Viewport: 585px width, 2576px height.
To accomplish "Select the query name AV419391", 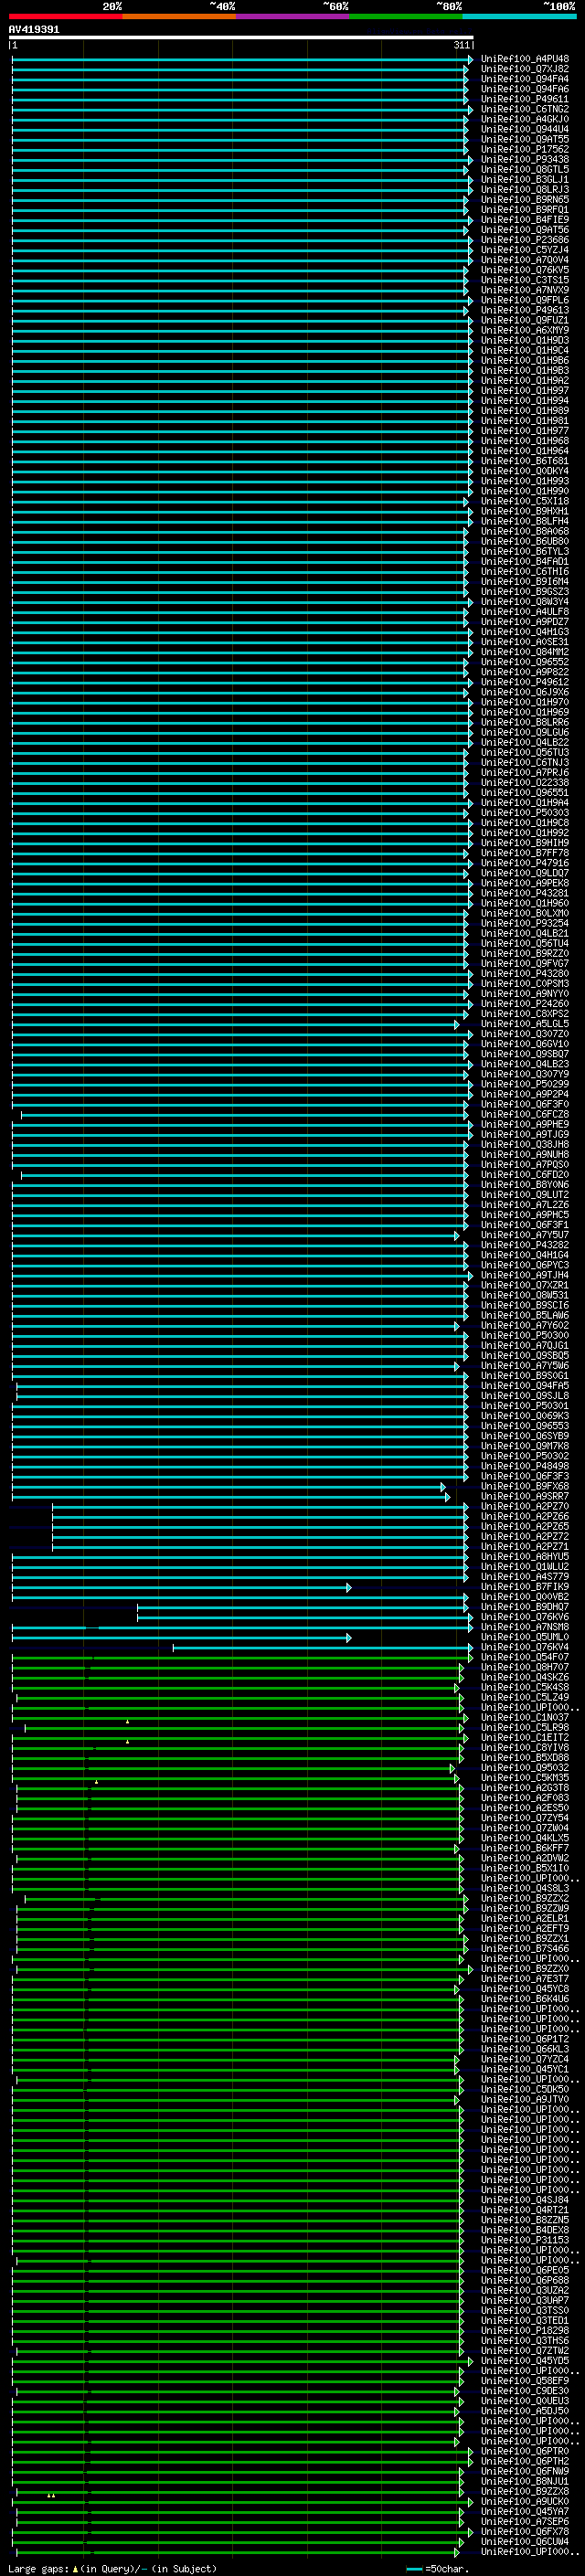I will (34, 29).
